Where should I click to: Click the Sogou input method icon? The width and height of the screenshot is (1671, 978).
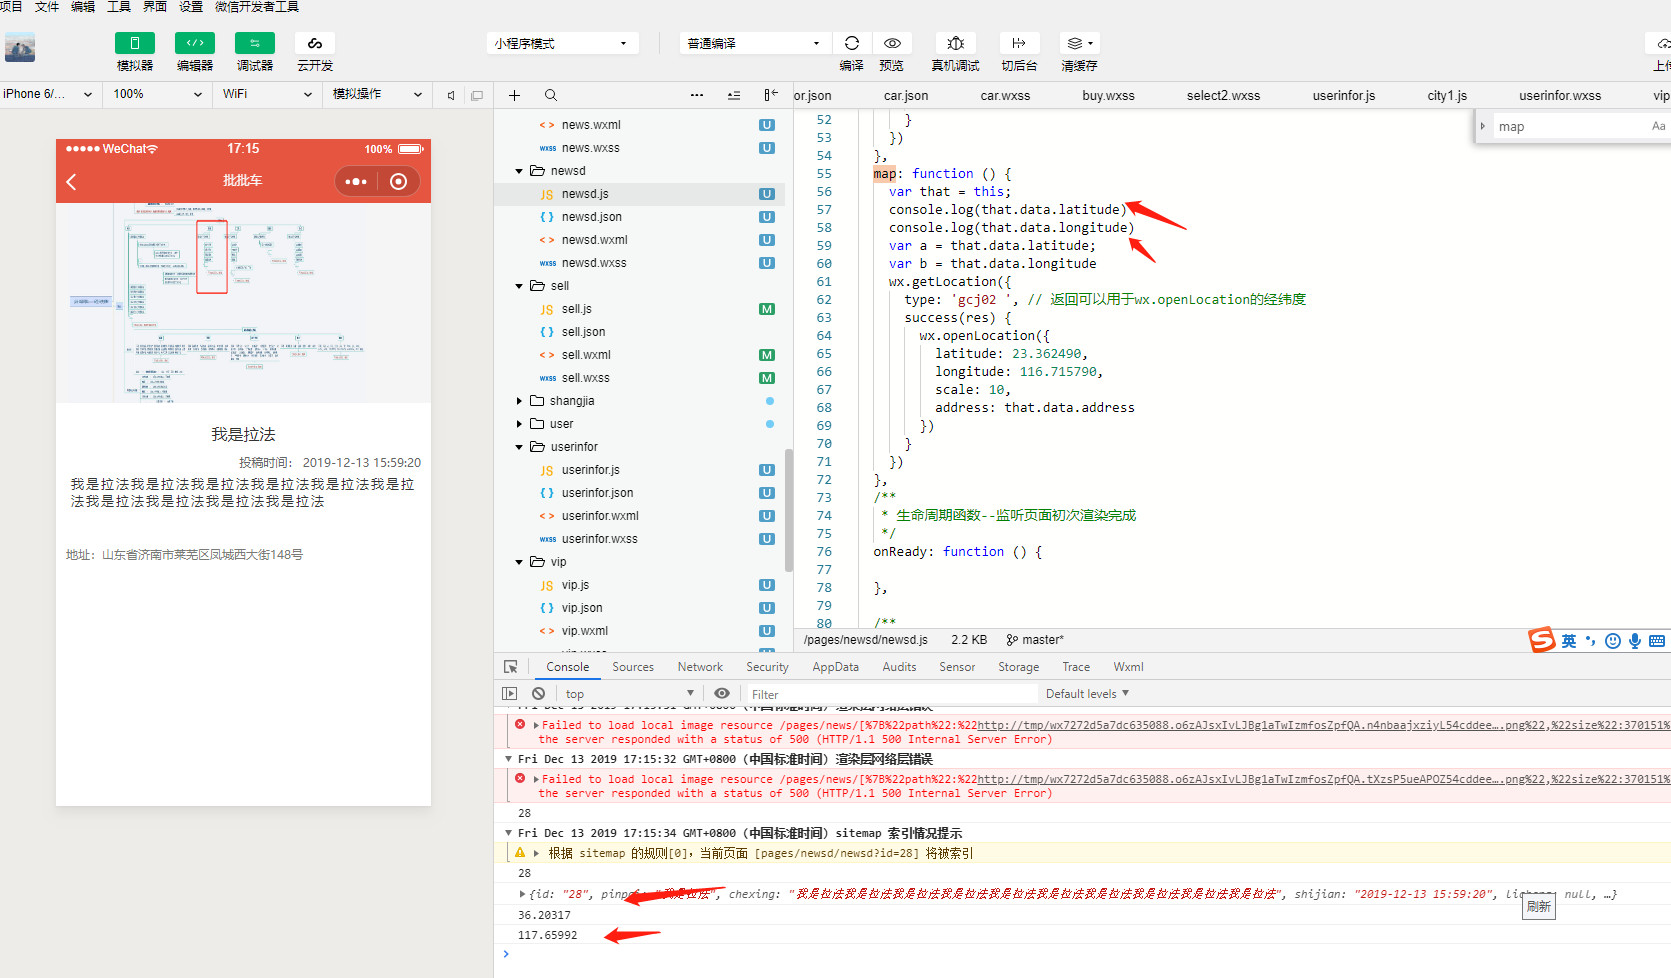tap(1541, 640)
